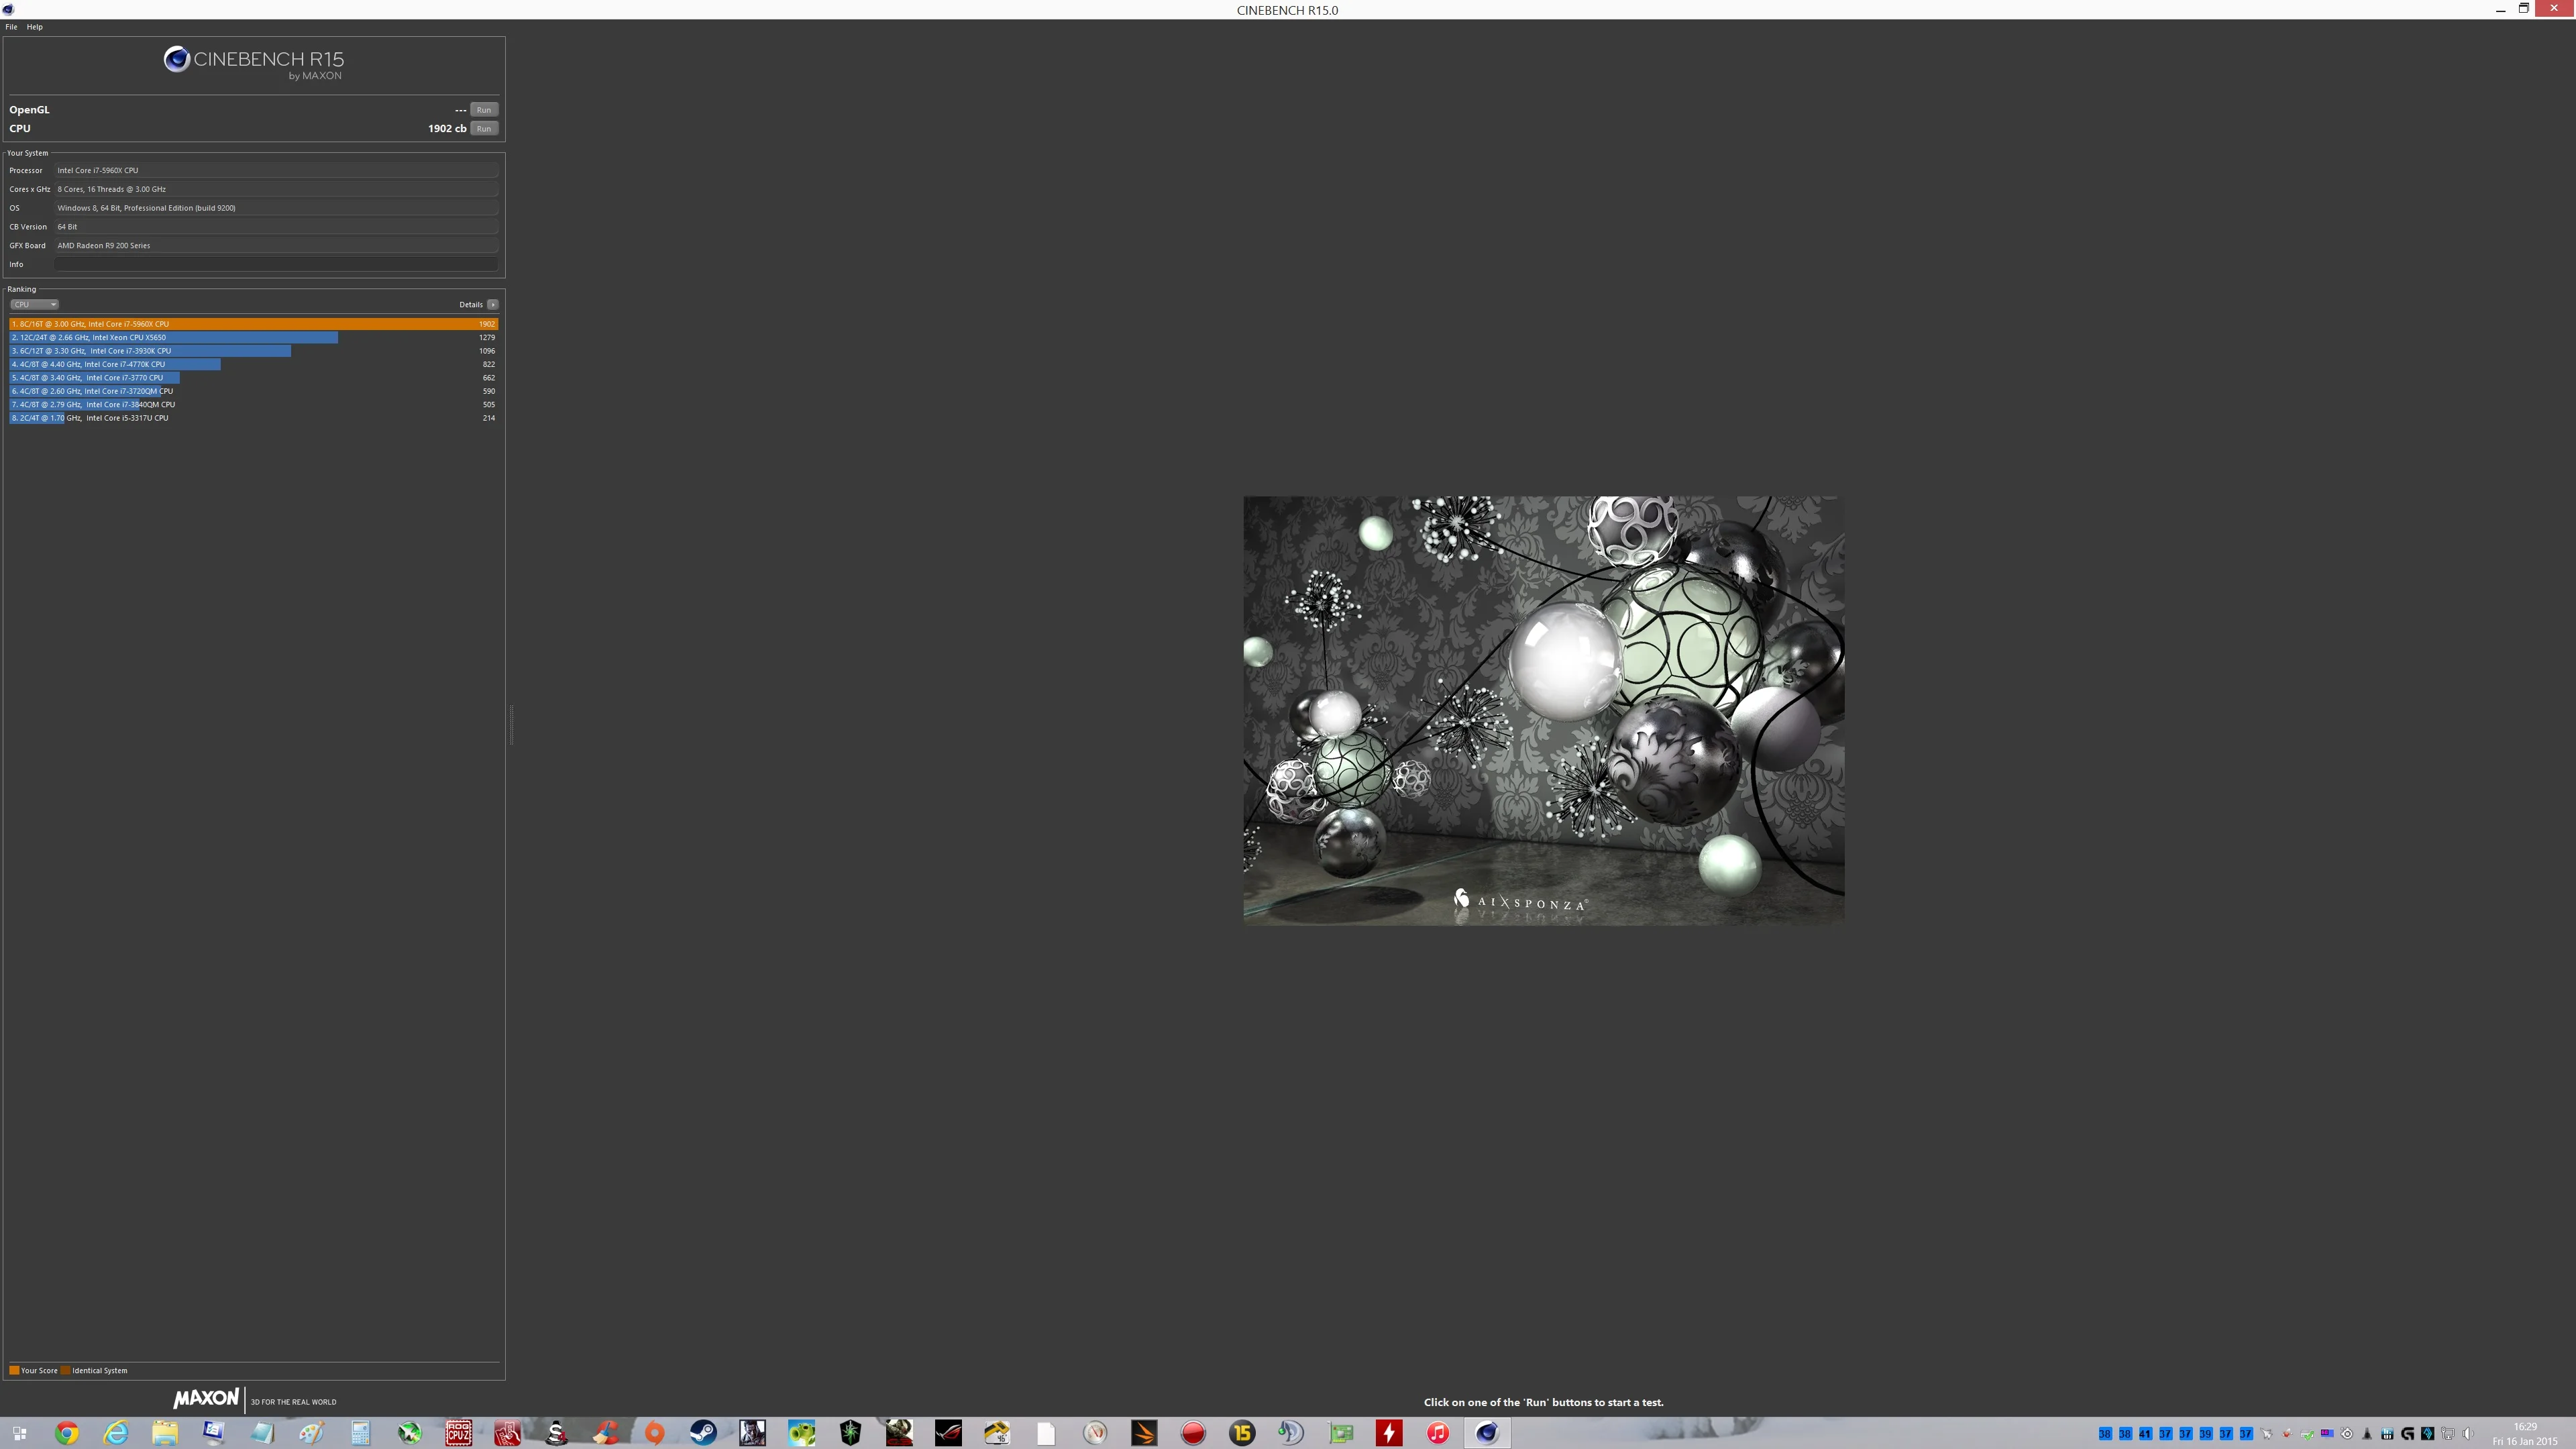The width and height of the screenshot is (2576, 1449).
Task: Click the GFX Board value AMD Radeon R9
Action: pyautogui.click(x=276, y=246)
